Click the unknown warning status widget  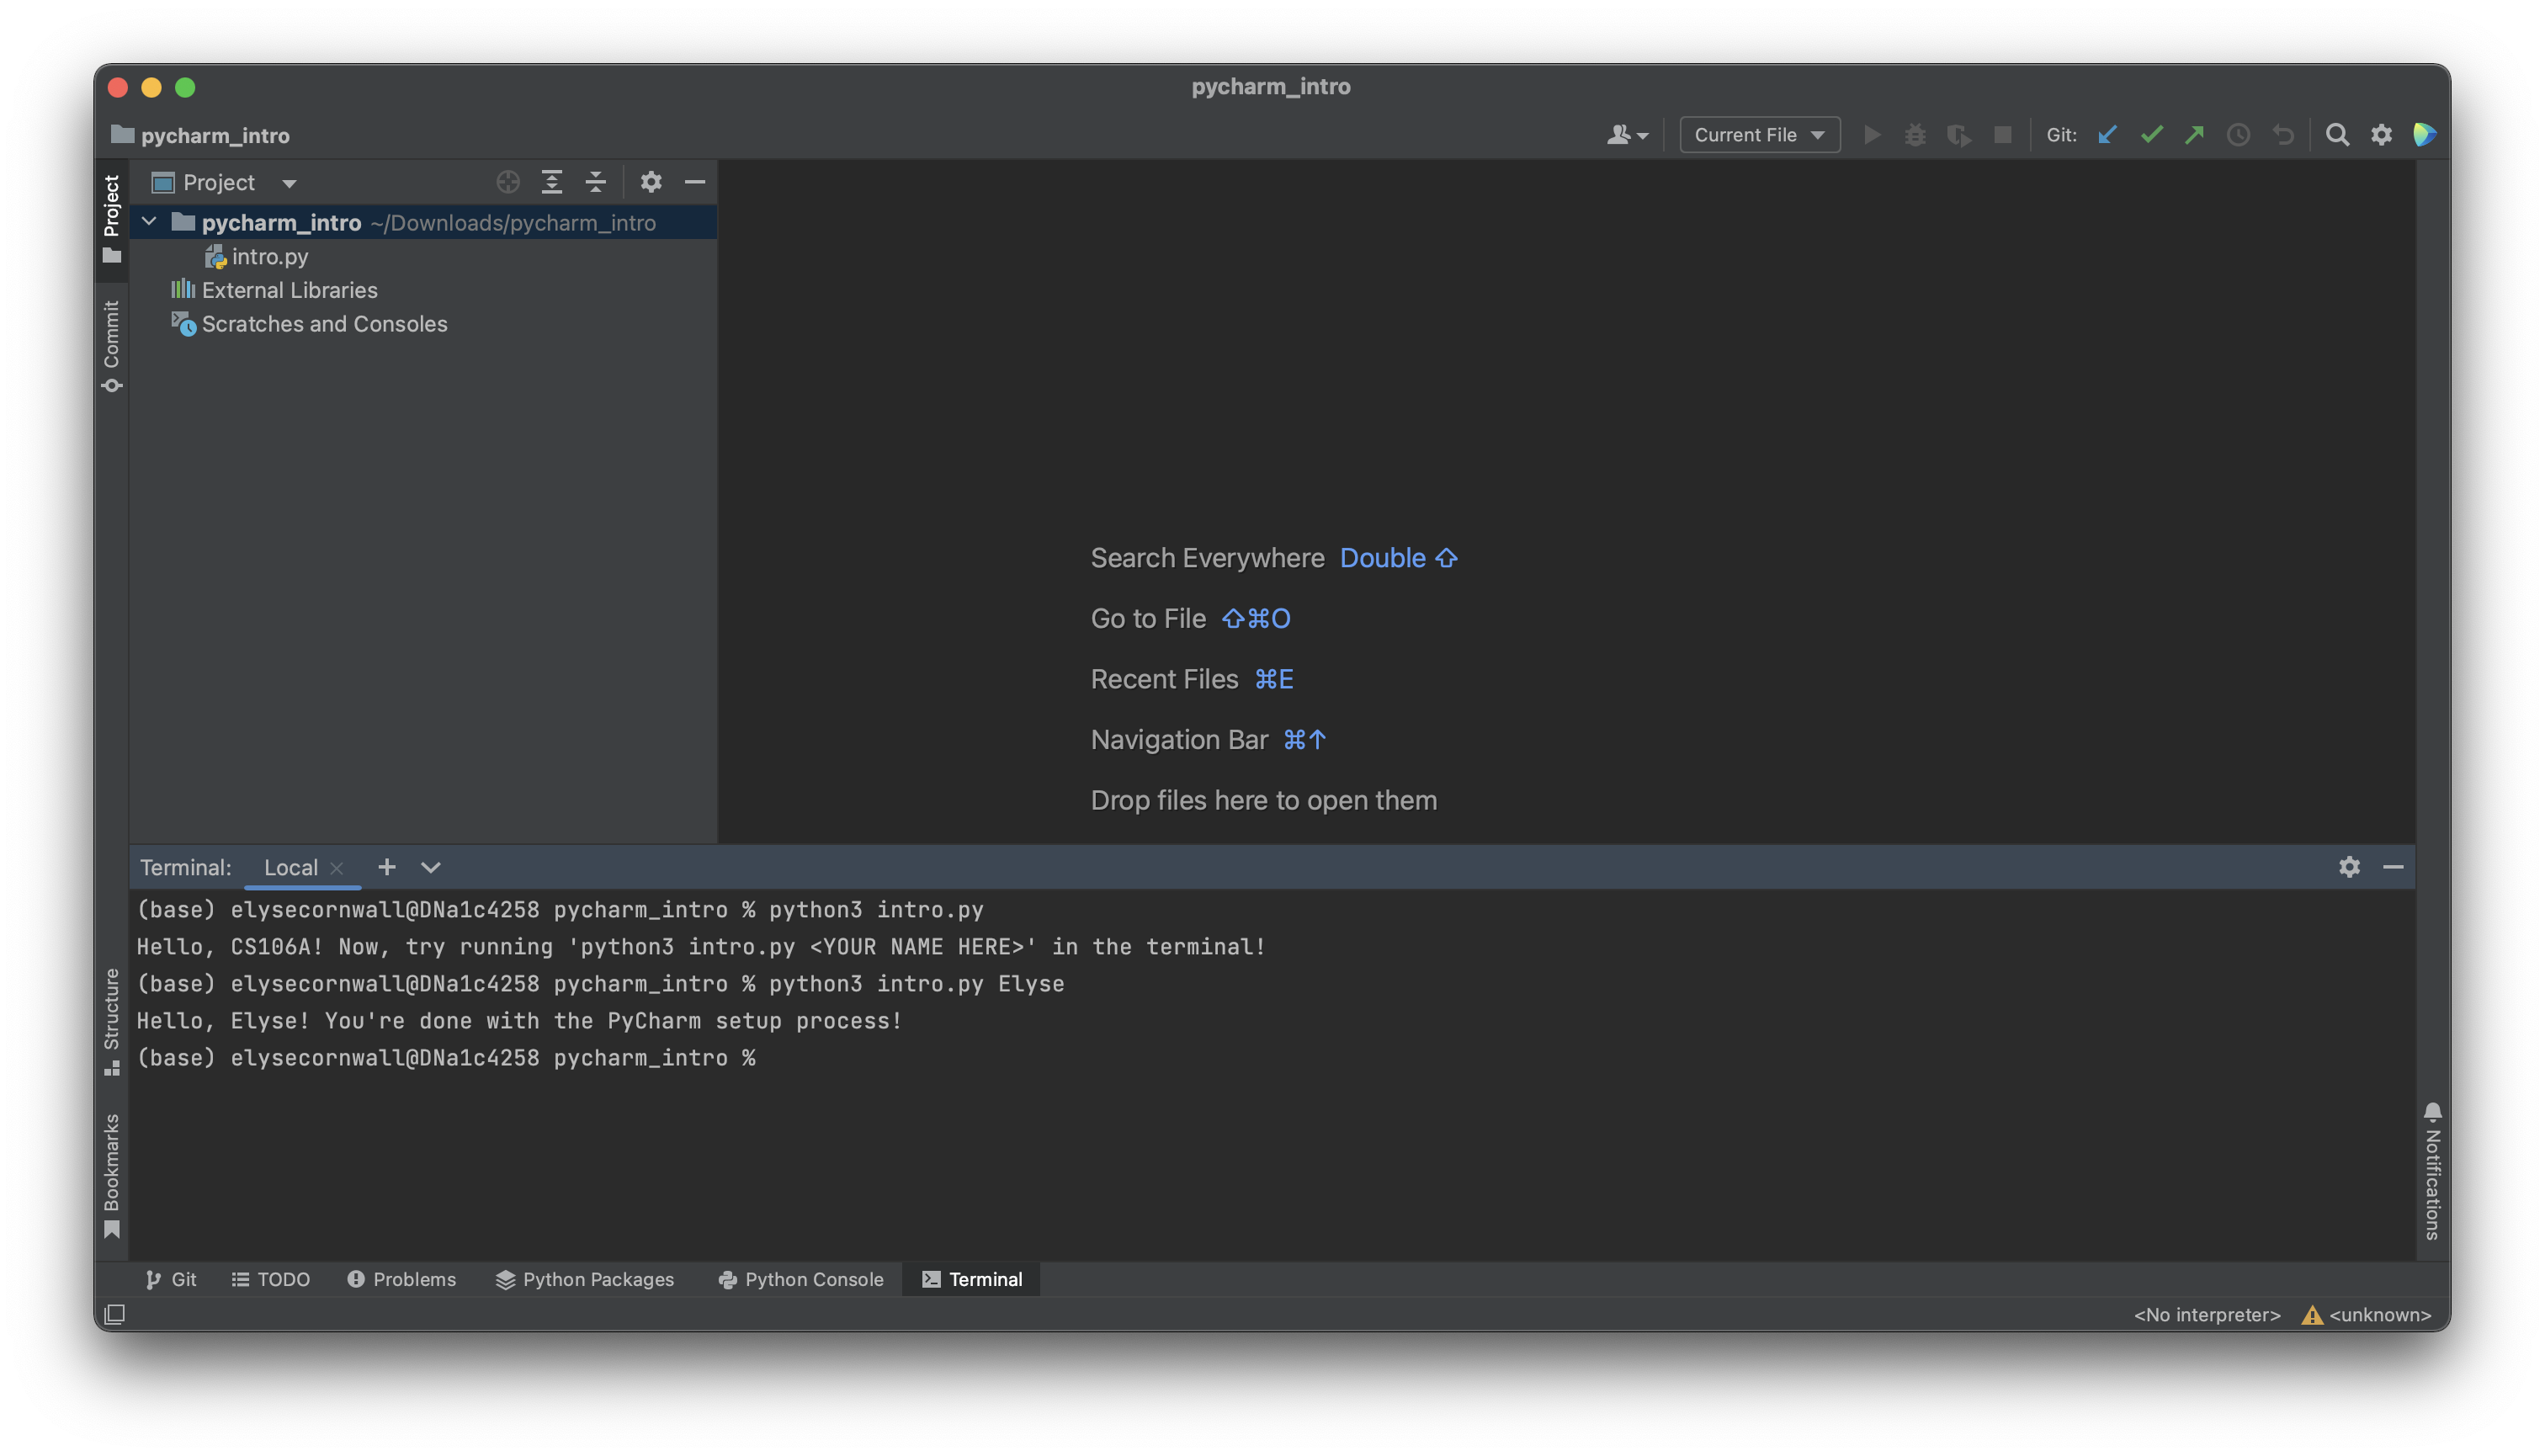(x=2366, y=1314)
